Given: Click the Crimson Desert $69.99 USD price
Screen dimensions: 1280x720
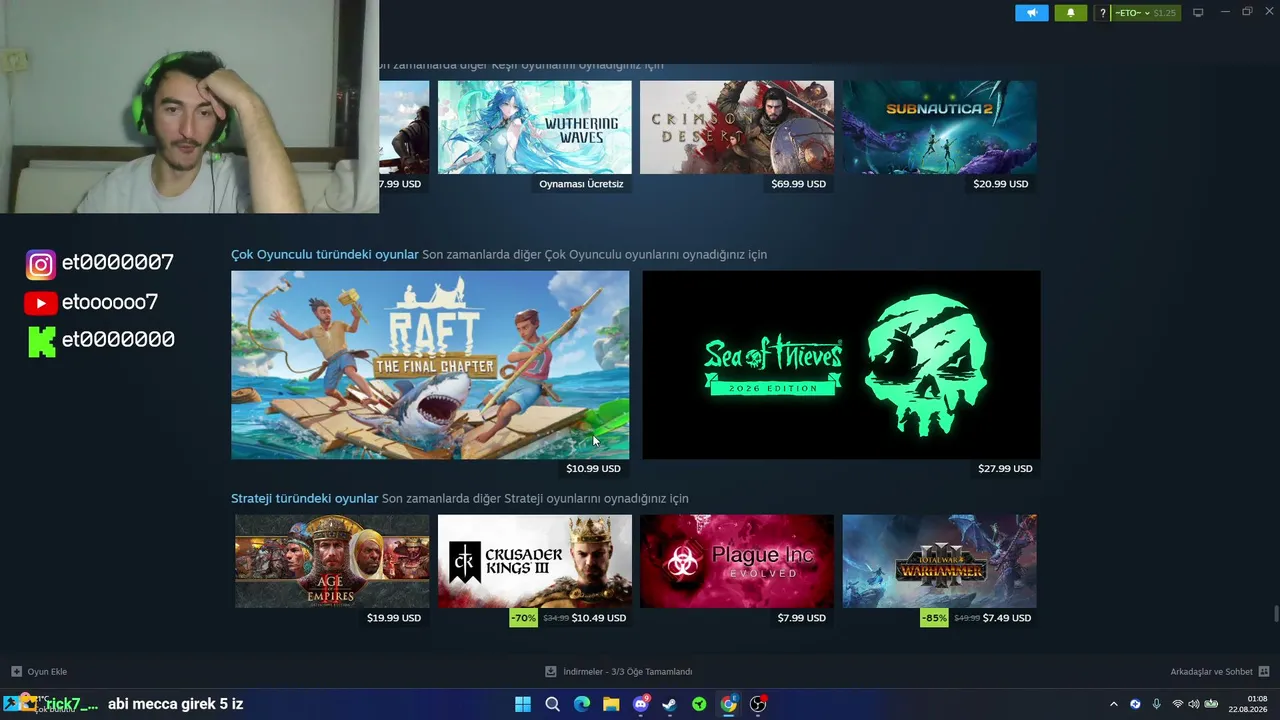Looking at the screenshot, I should click(x=799, y=184).
